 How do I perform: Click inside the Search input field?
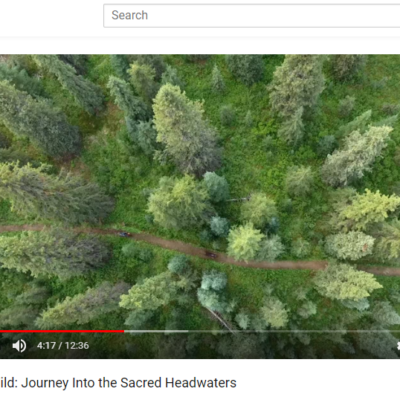[x=252, y=15]
